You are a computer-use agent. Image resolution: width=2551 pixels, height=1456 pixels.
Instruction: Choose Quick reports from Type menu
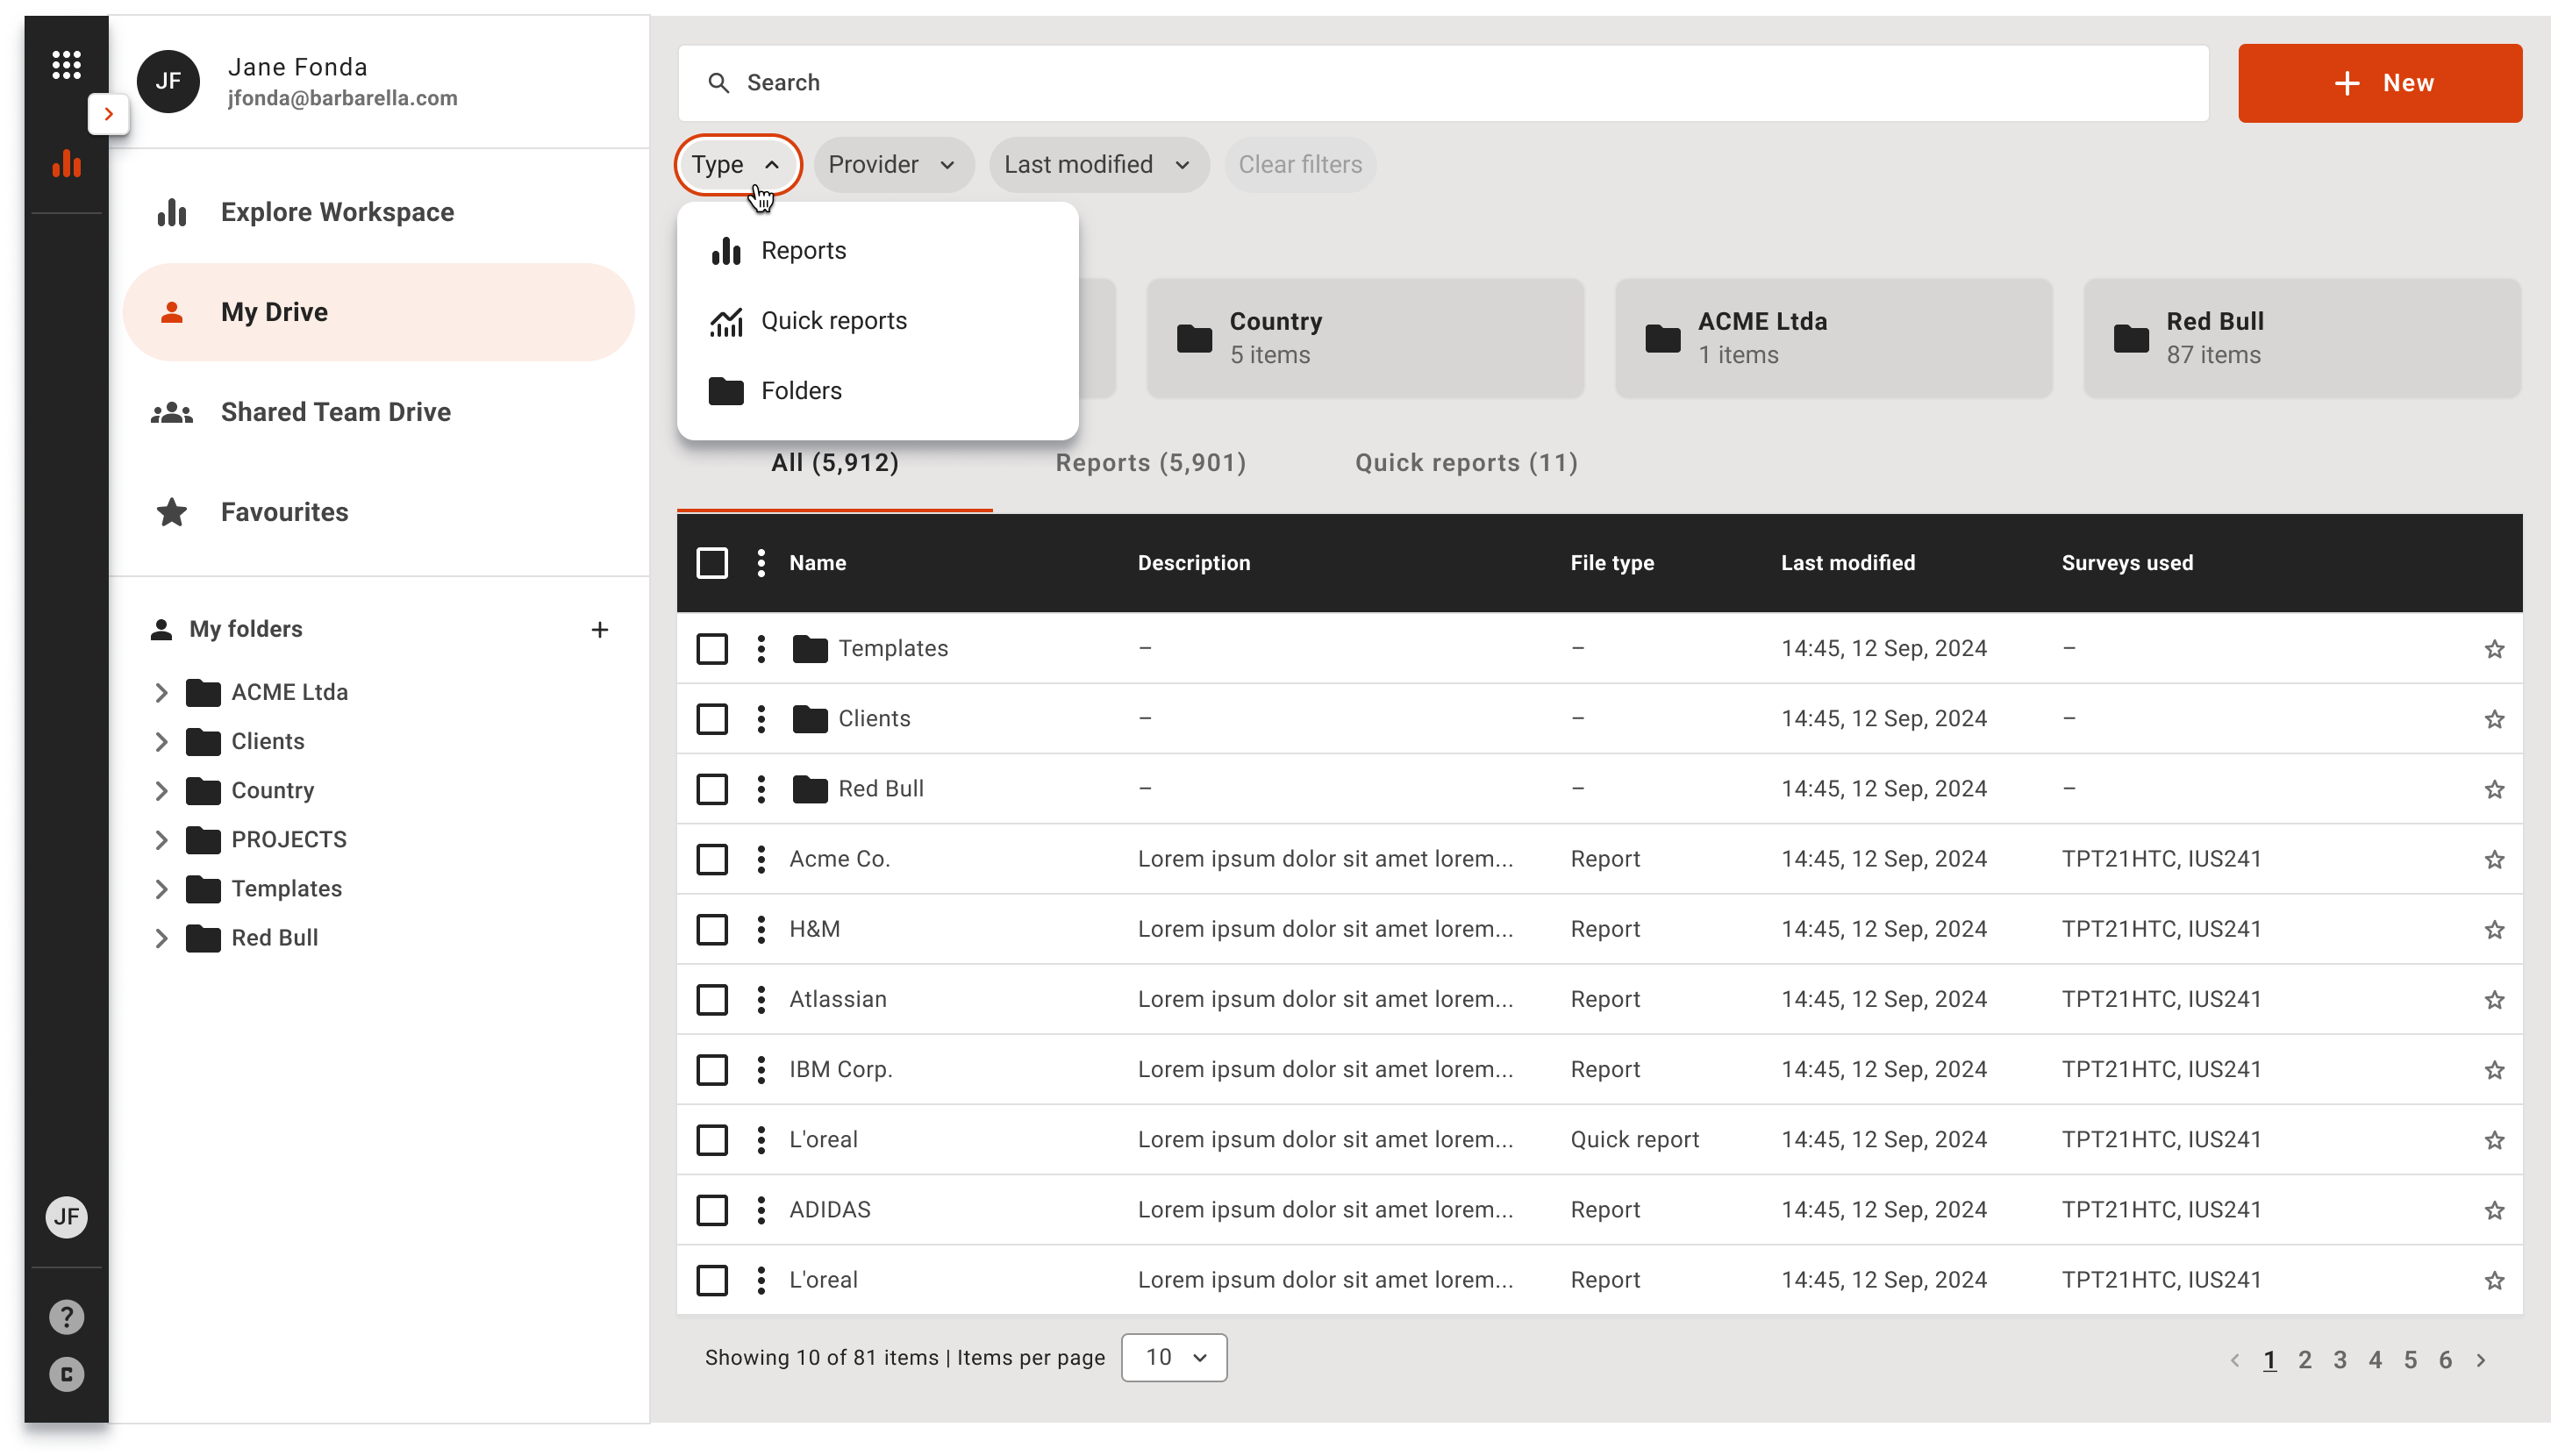click(x=833, y=321)
